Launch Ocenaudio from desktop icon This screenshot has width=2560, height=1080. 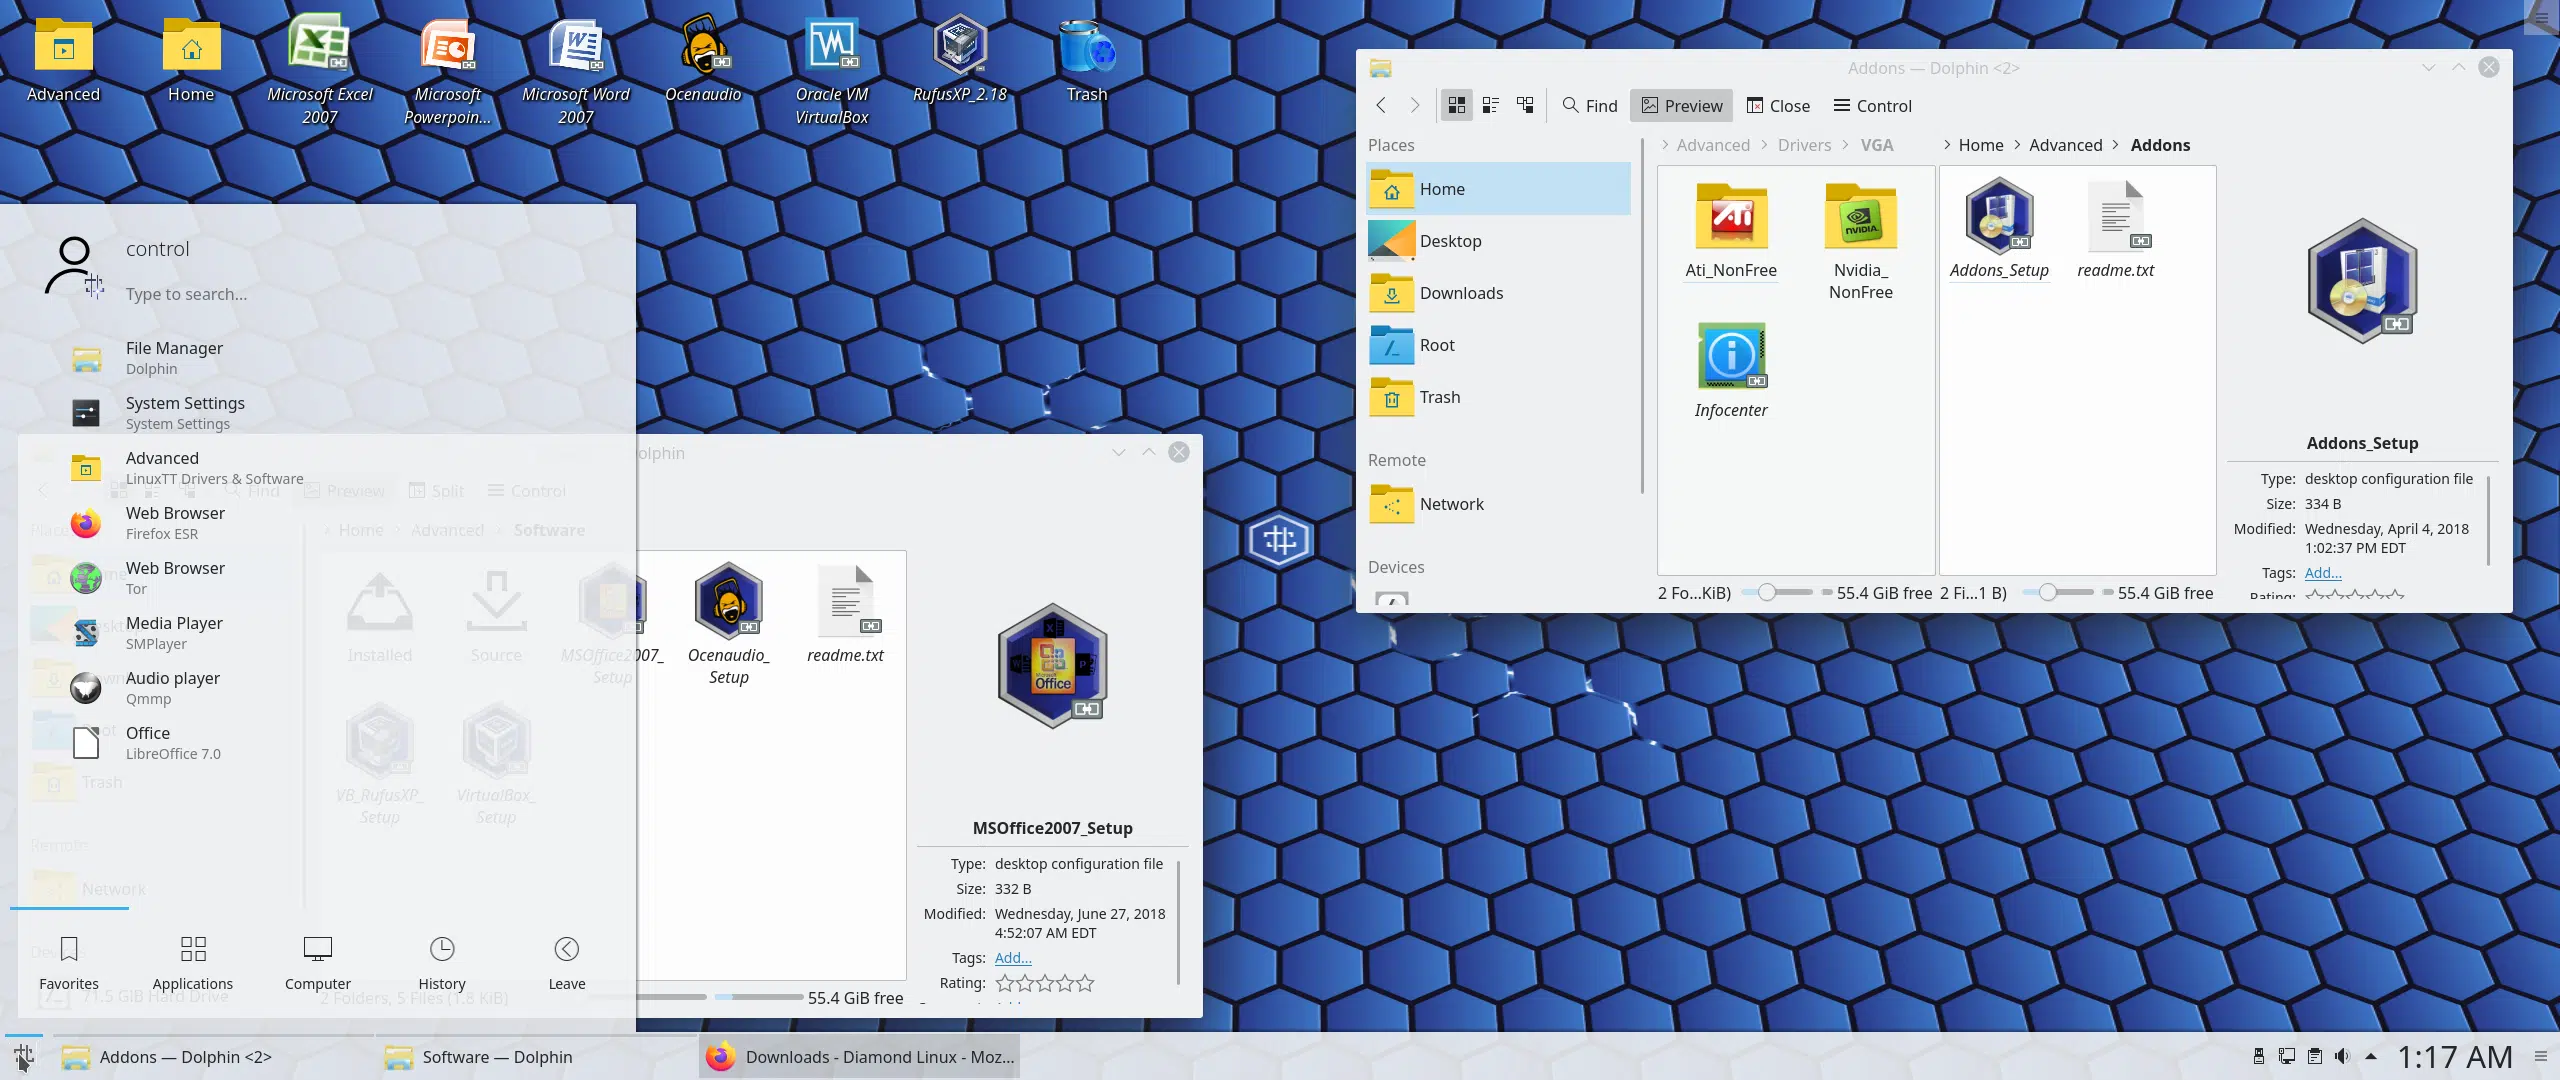703,60
